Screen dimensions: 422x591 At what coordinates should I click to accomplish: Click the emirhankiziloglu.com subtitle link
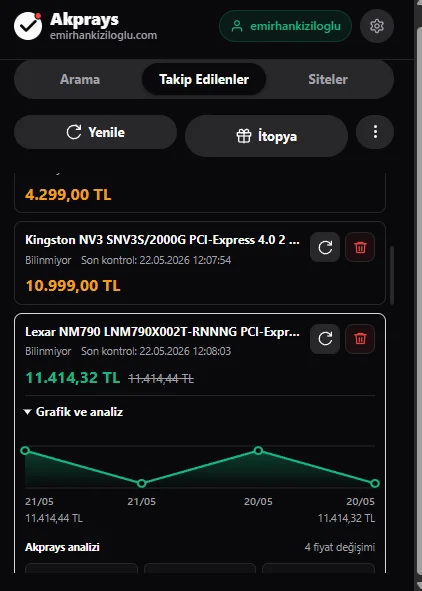(104, 35)
